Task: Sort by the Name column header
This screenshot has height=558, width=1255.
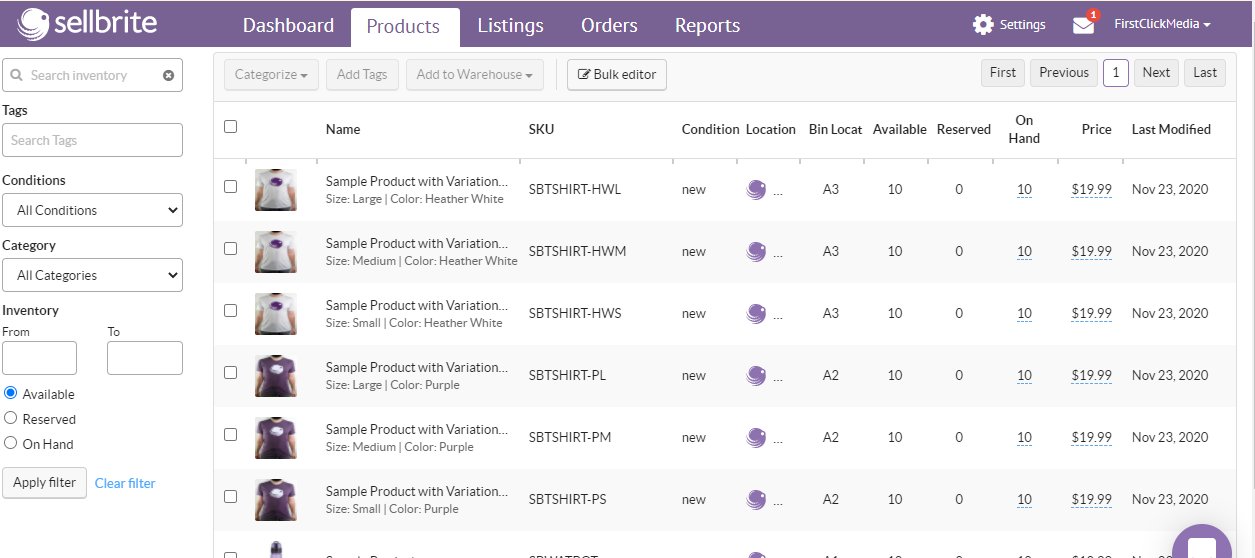Action: 343,129
